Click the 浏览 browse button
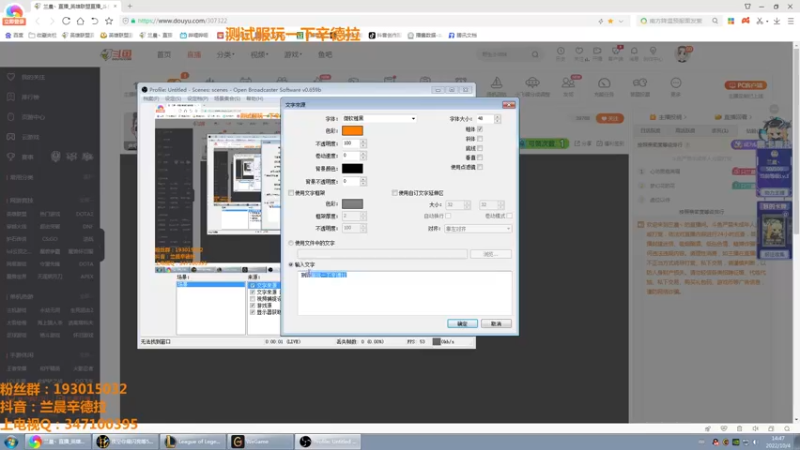The image size is (800, 450). point(490,254)
